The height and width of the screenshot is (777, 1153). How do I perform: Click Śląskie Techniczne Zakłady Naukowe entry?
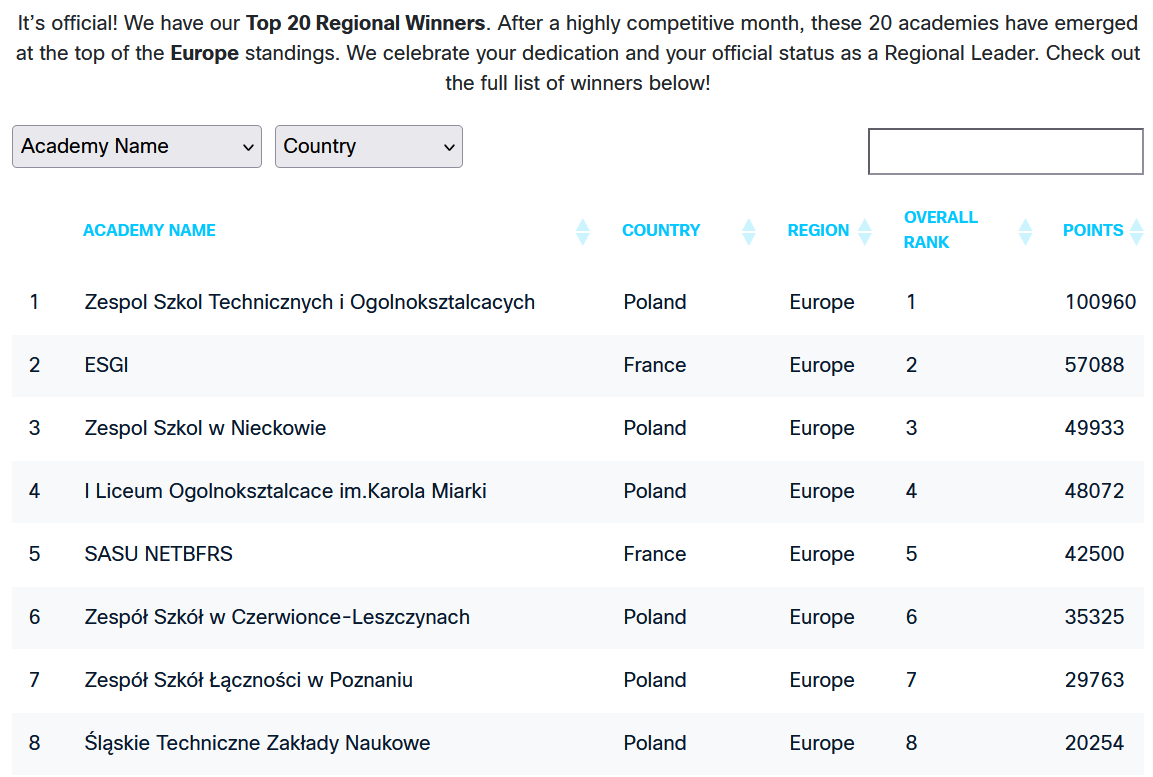pos(257,743)
